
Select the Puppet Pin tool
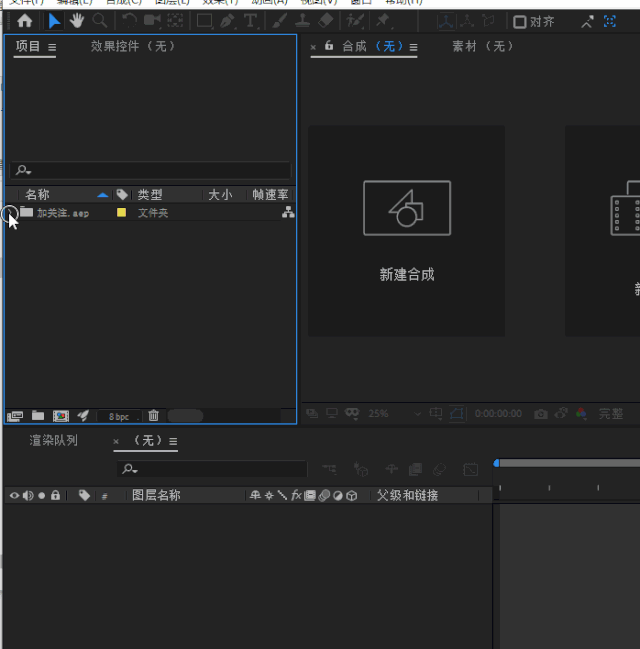click(x=383, y=20)
